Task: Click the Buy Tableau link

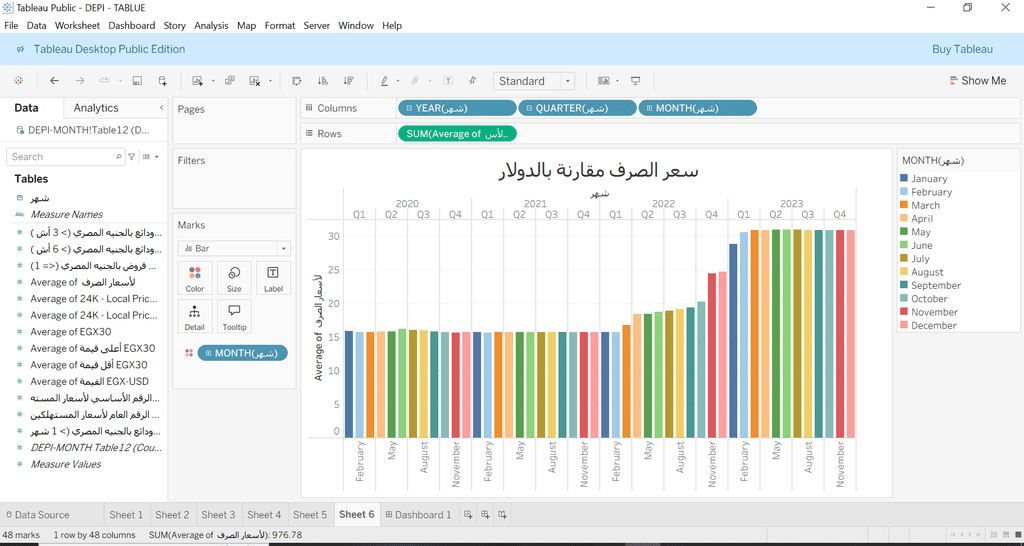Action: (x=962, y=49)
